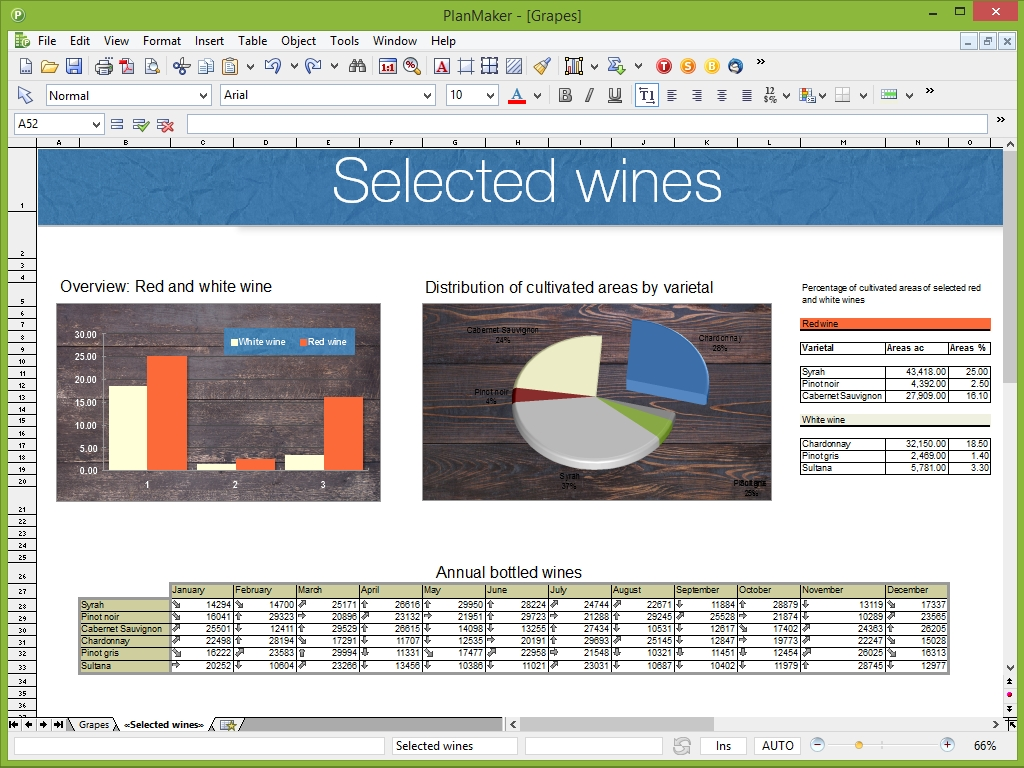Click the zoom slider handle
The image size is (1024, 768).
point(859,745)
